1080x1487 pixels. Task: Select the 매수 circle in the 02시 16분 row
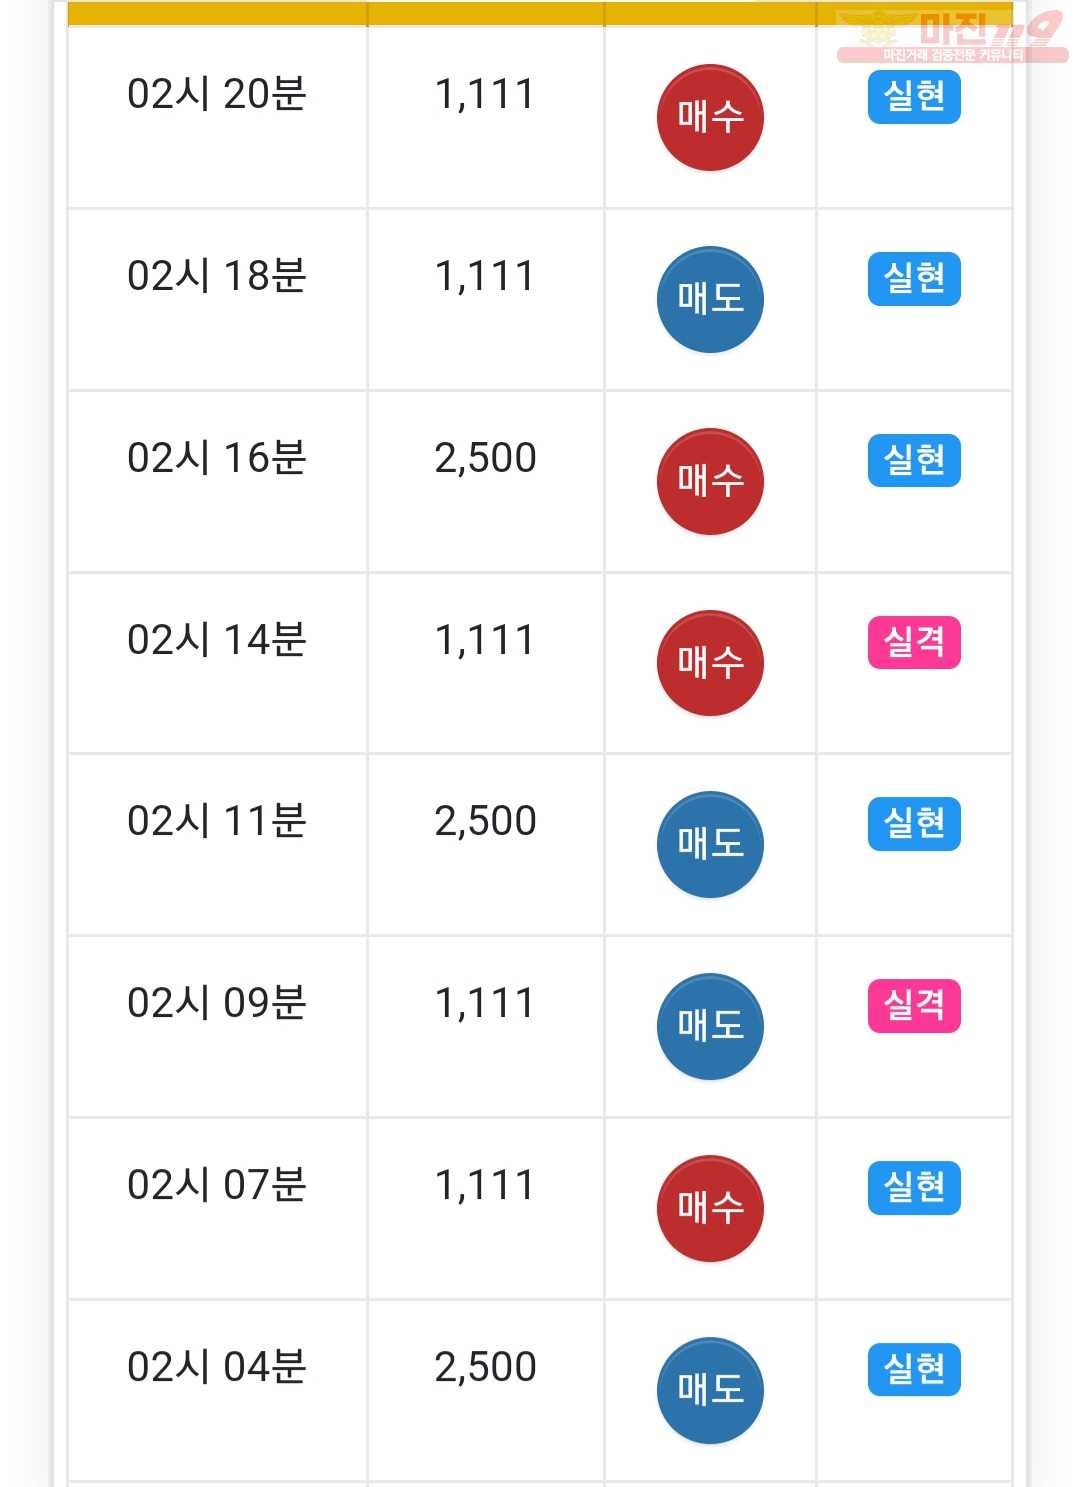710,482
